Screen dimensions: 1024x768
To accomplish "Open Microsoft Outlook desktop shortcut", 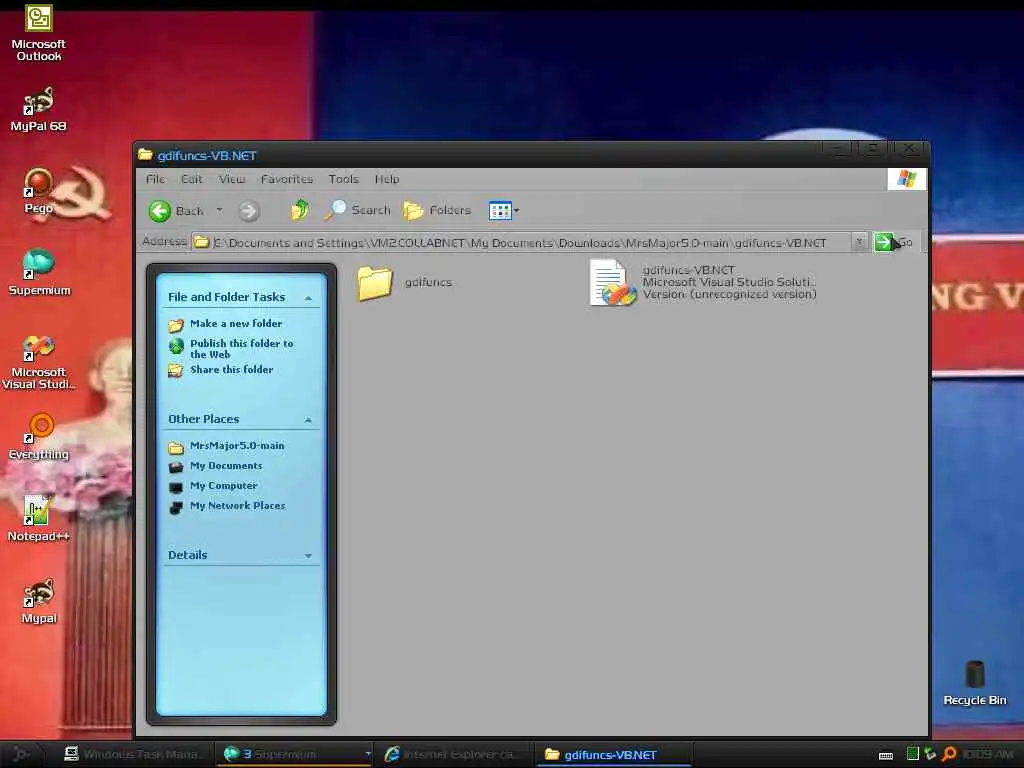I will click(39, 33).
